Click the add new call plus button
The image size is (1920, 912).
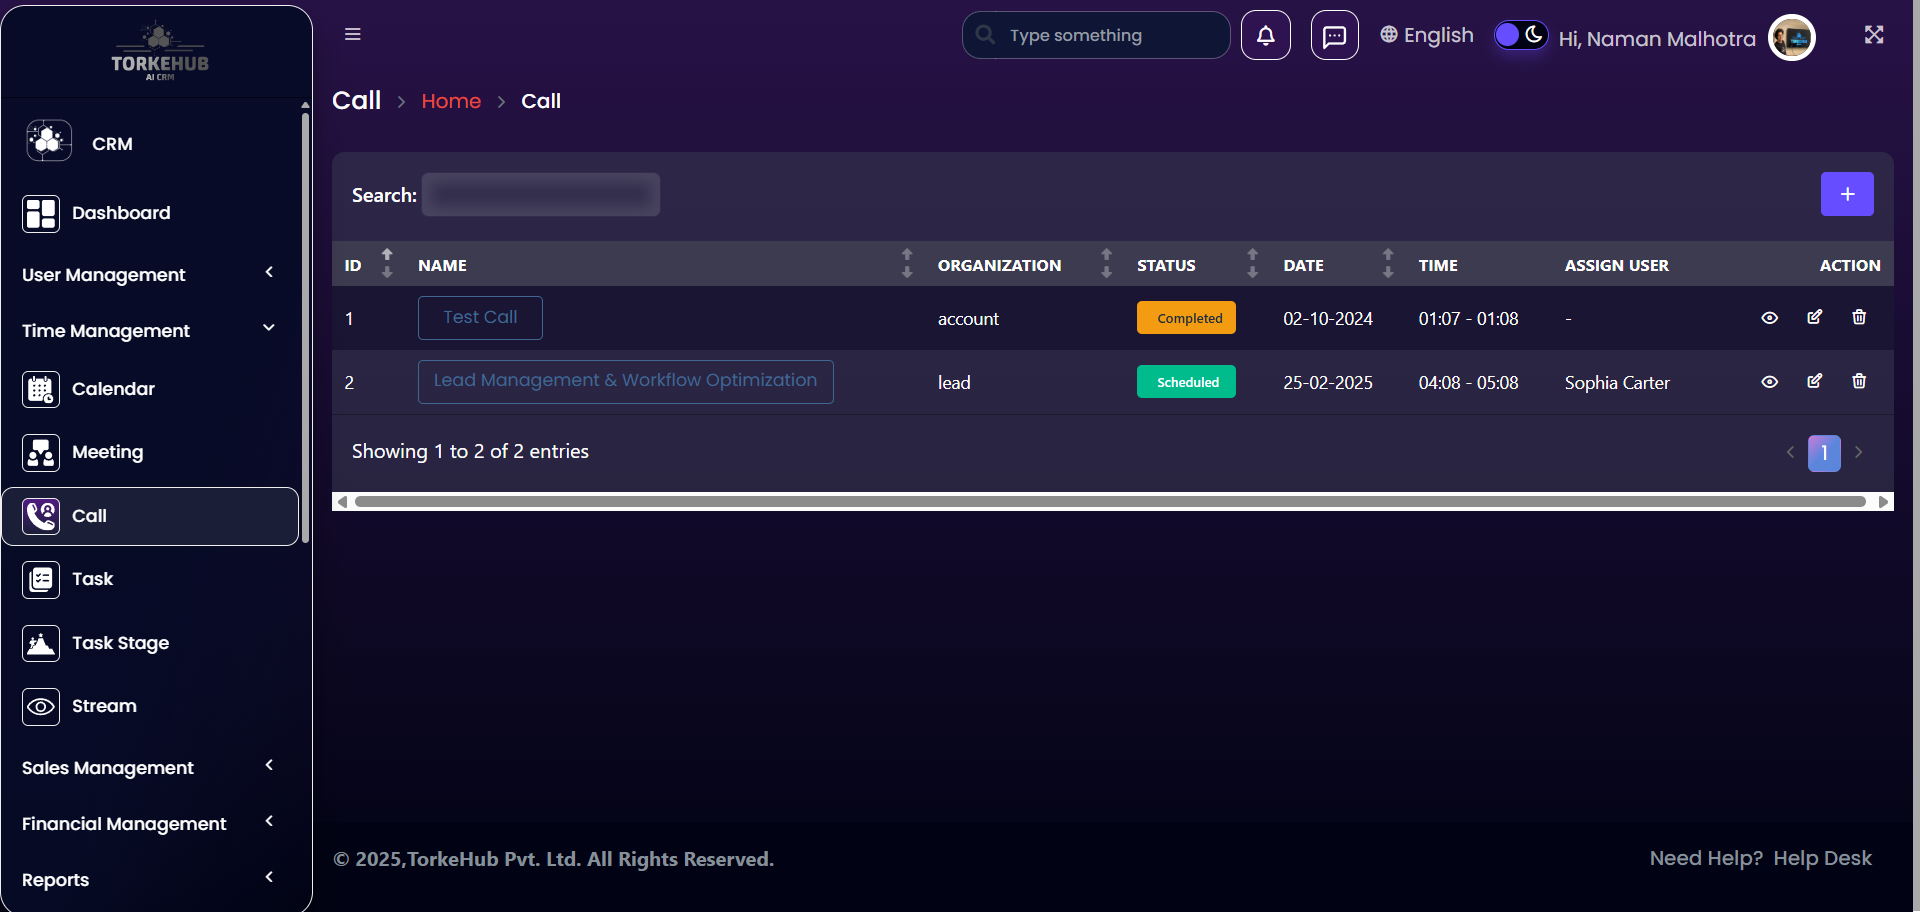tap(1846, 194)
